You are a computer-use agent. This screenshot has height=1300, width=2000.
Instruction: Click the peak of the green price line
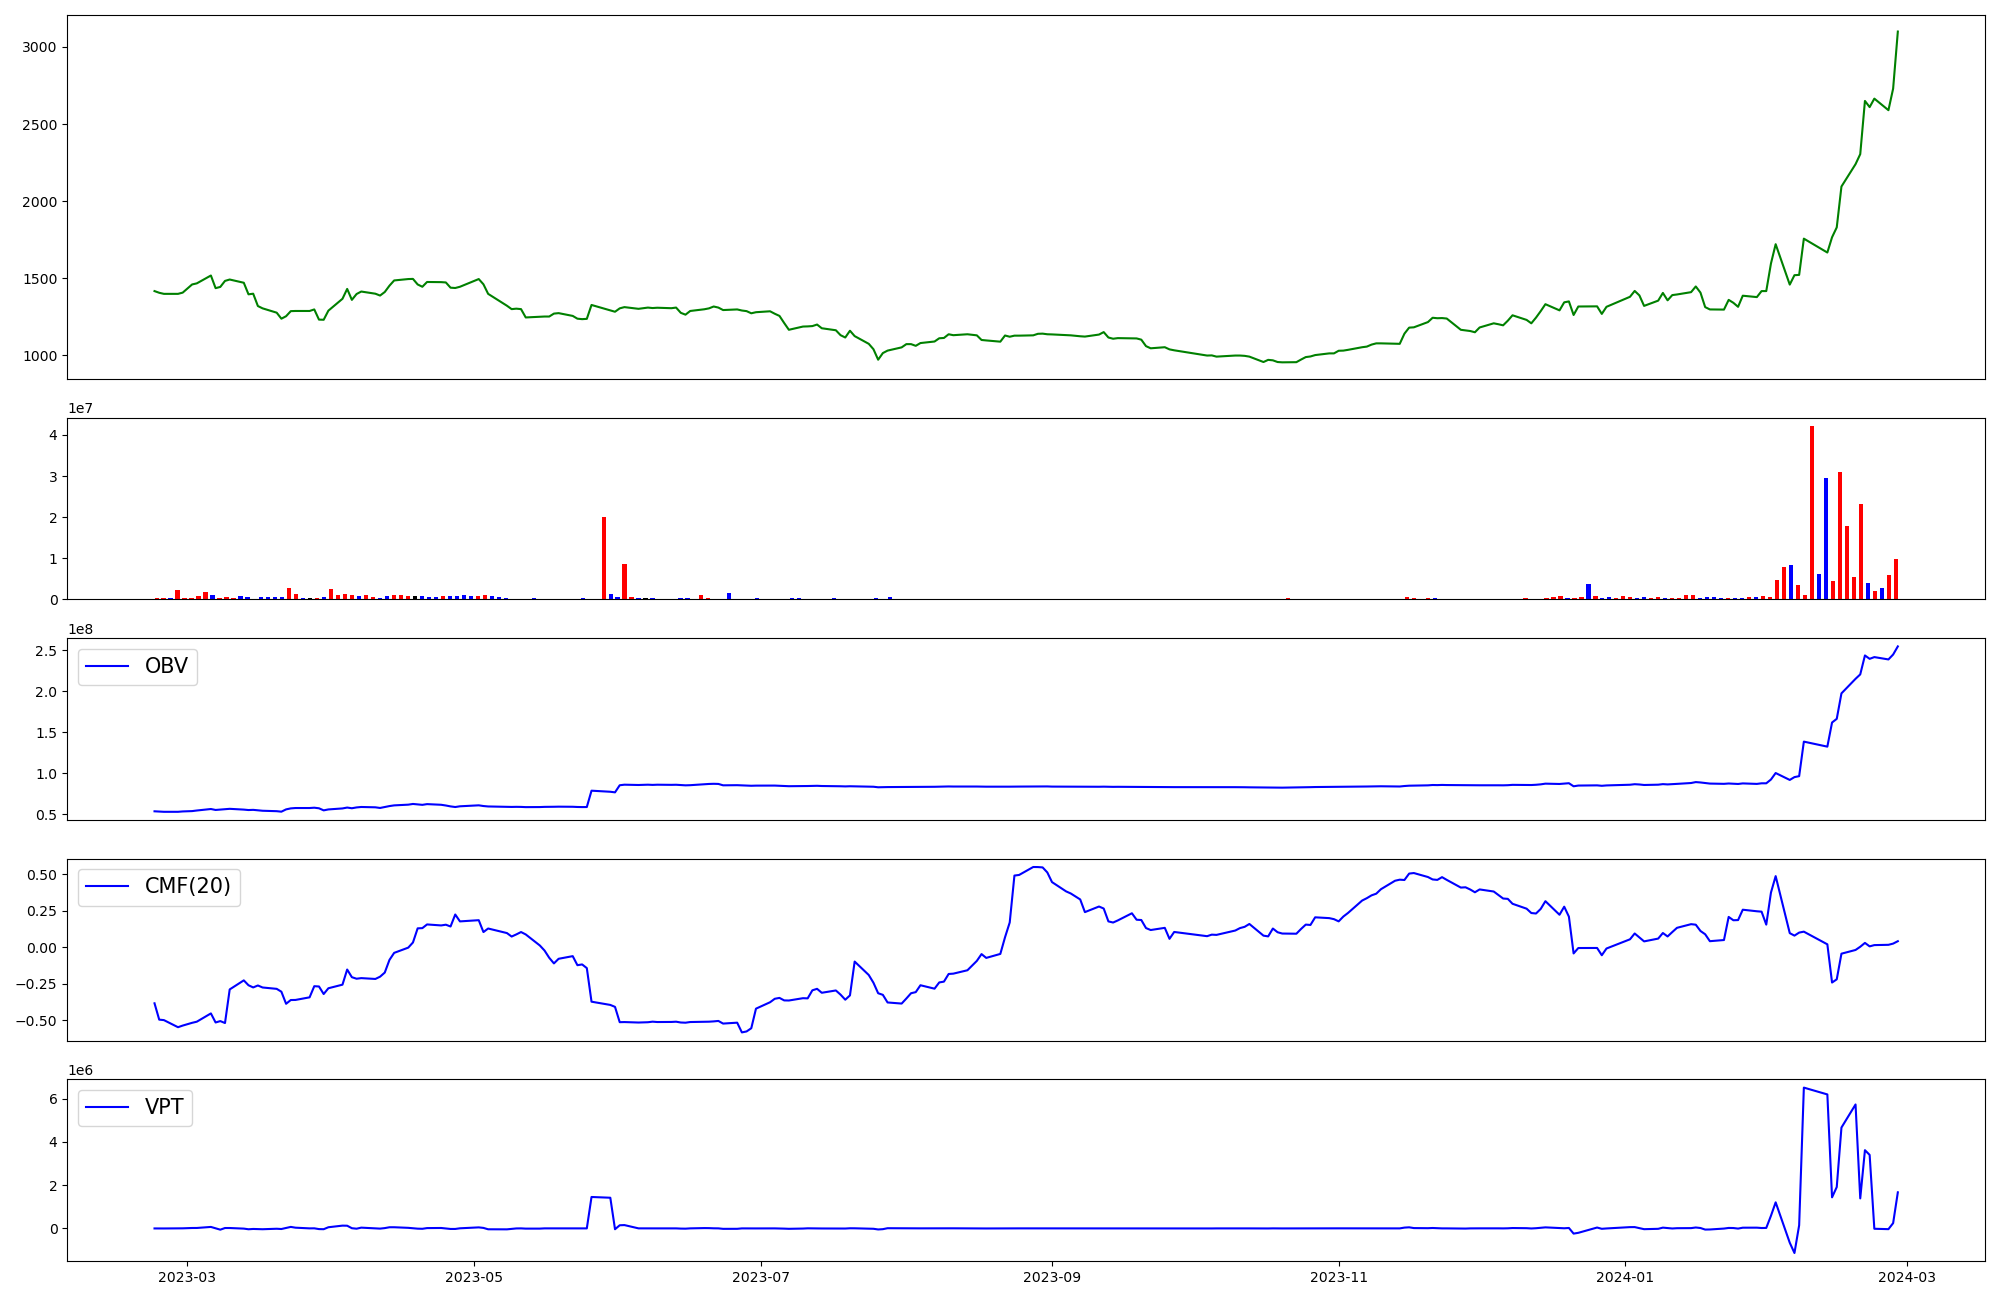tap(1897, 32)
